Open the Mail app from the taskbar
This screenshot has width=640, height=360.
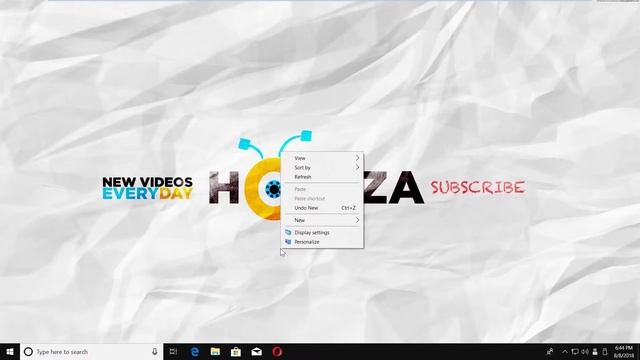(x=256, y=351)
